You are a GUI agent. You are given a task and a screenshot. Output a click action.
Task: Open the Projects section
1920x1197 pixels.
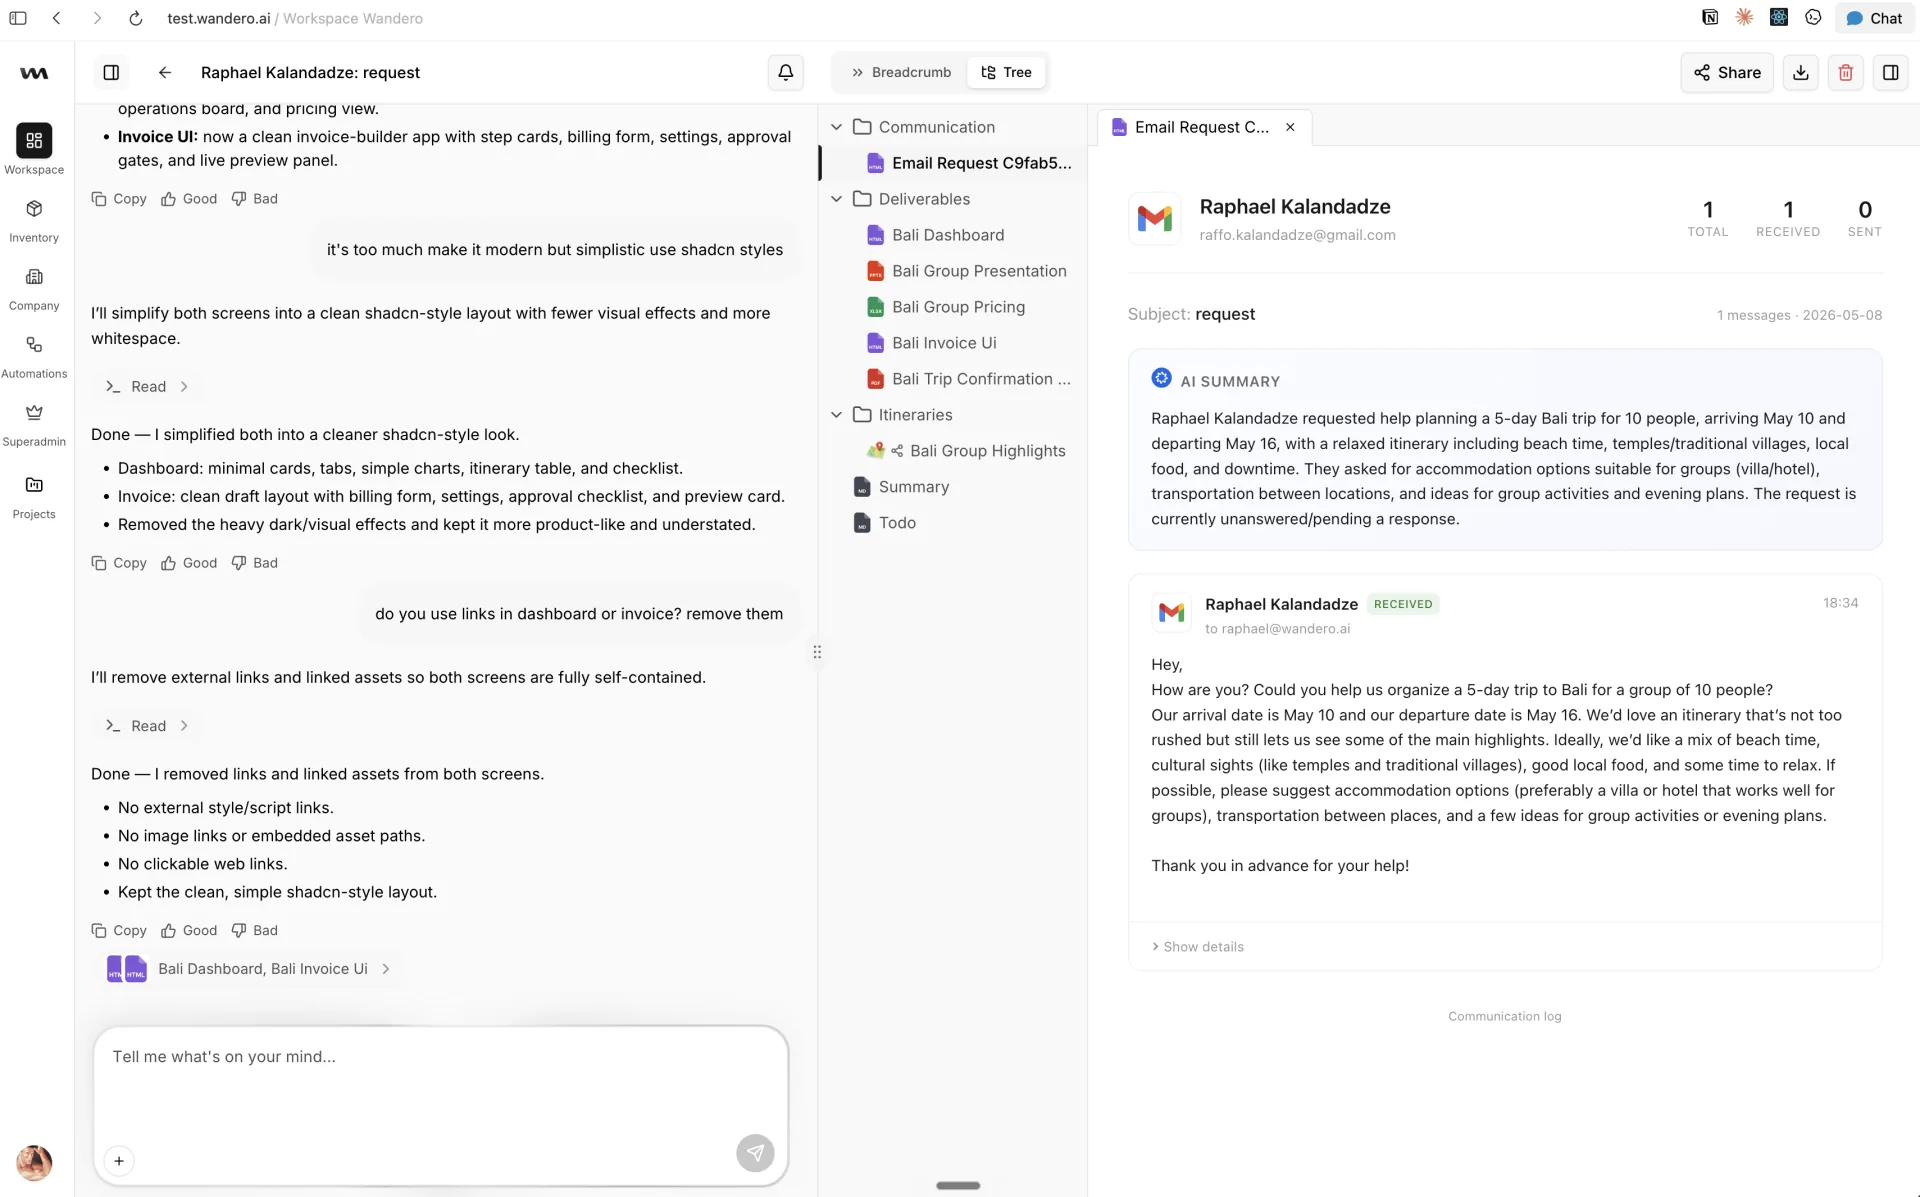pyautogui.click(x=34, y=496)
